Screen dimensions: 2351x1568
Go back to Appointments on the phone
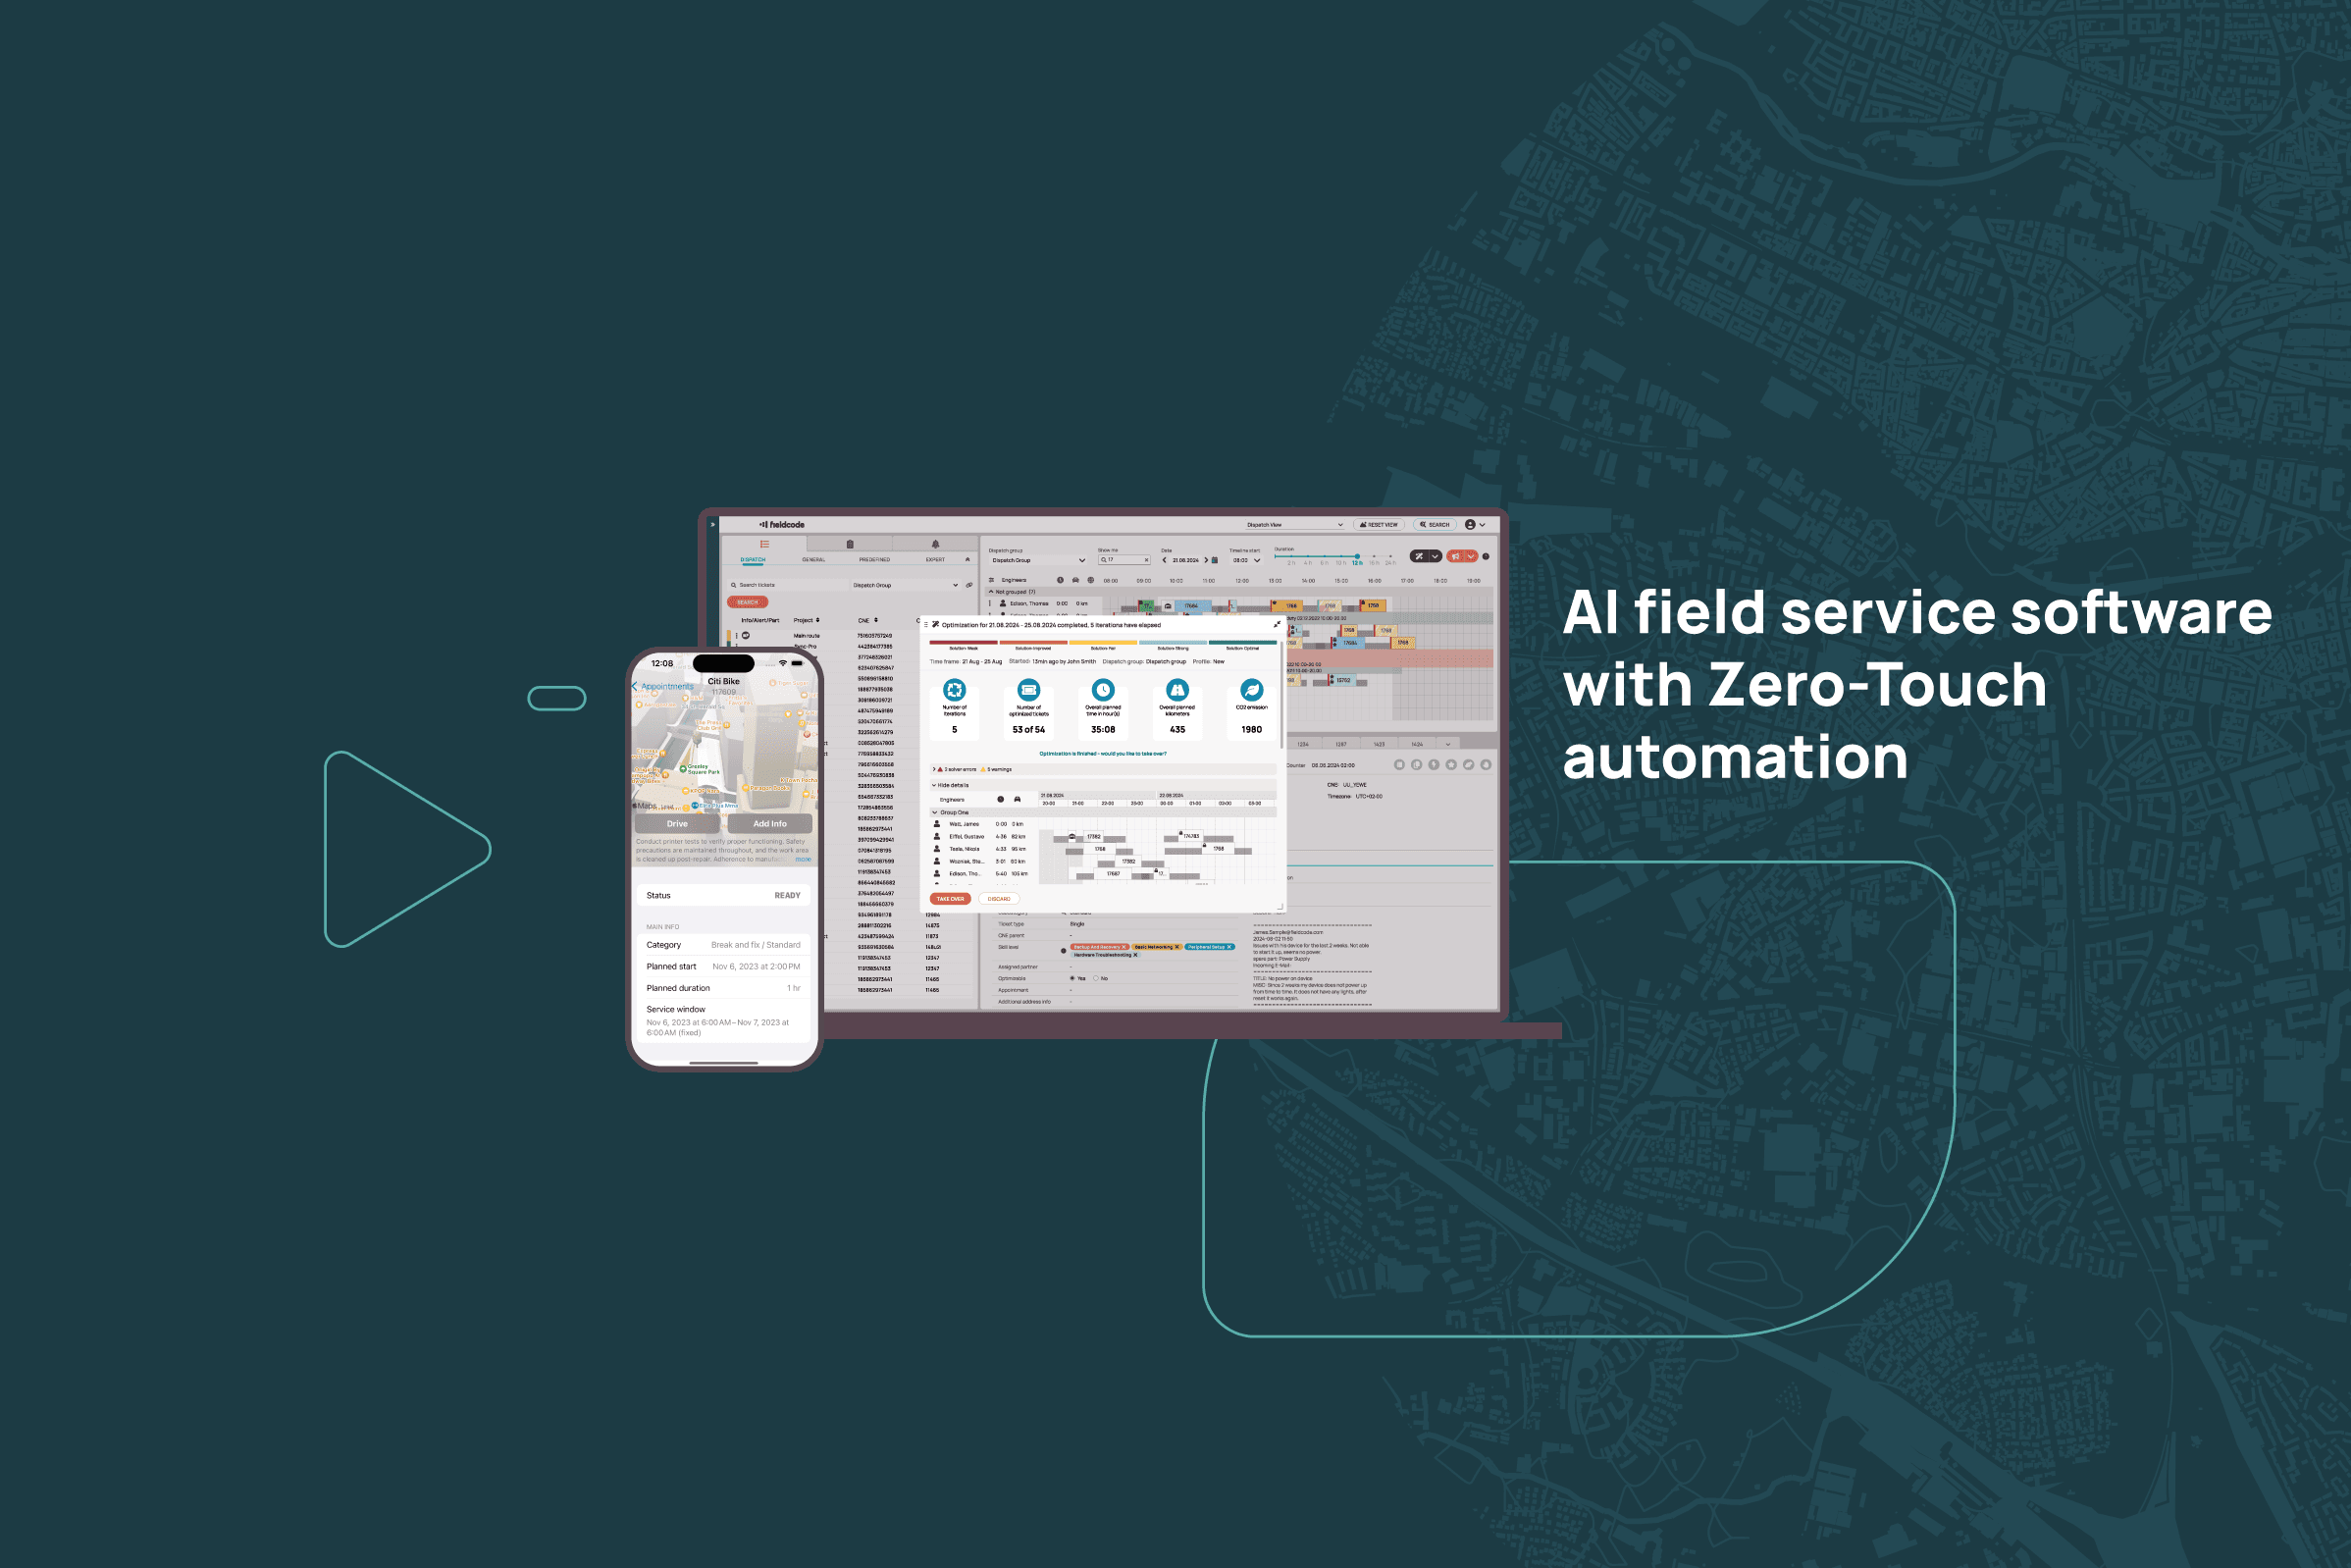tap(663, 686)
